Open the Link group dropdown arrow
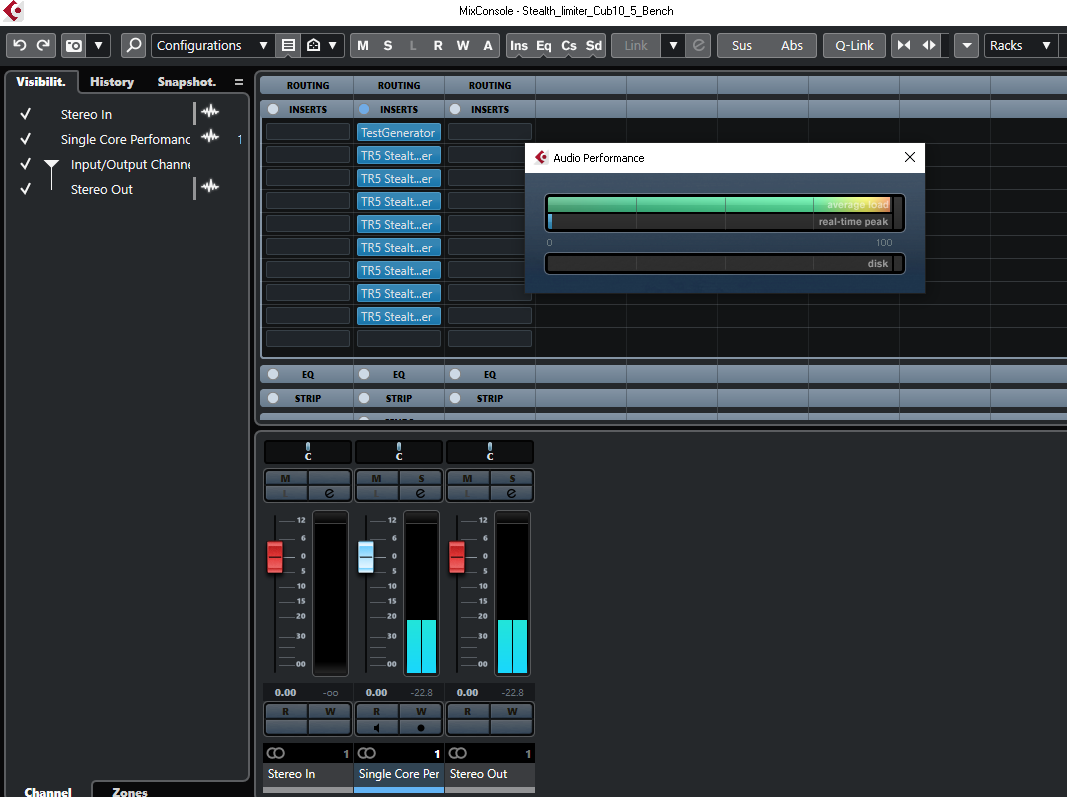The height and width of the screenshot is (797, 1067). [673, 46]
